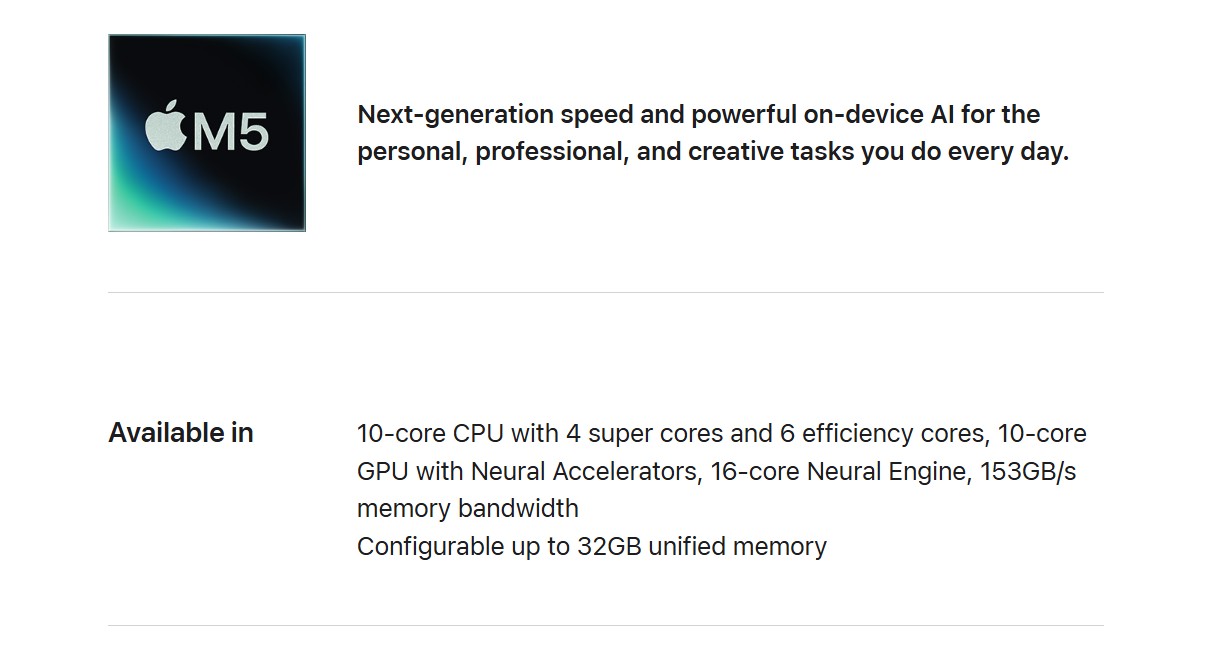
Task: Click the M5 text on the chip graphic
Action: pyautogui.click(x=230, y=132)
